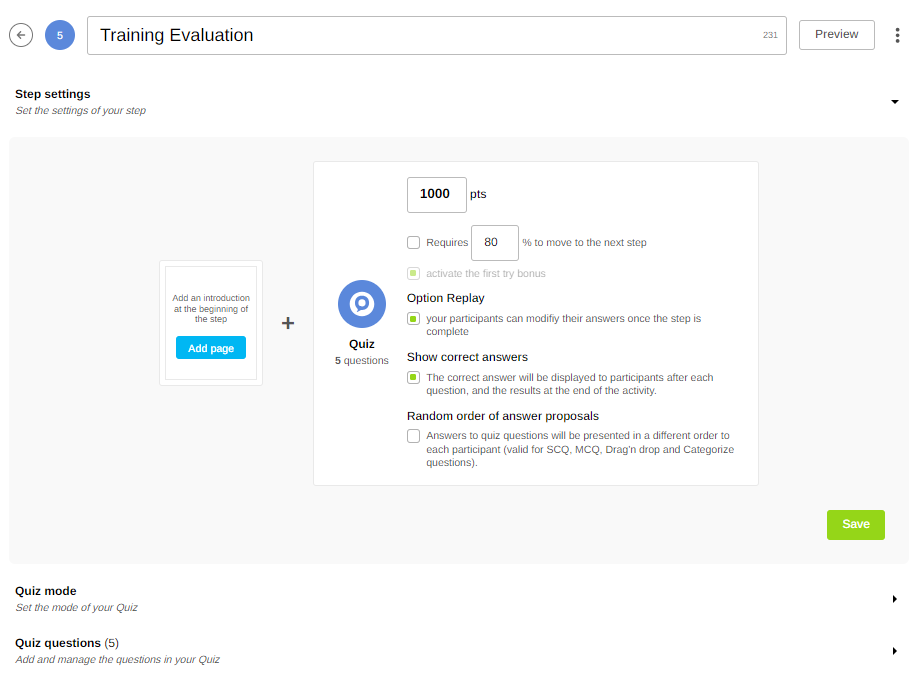
Task: Enable random order of answer proposals
Action: point(414,436)
